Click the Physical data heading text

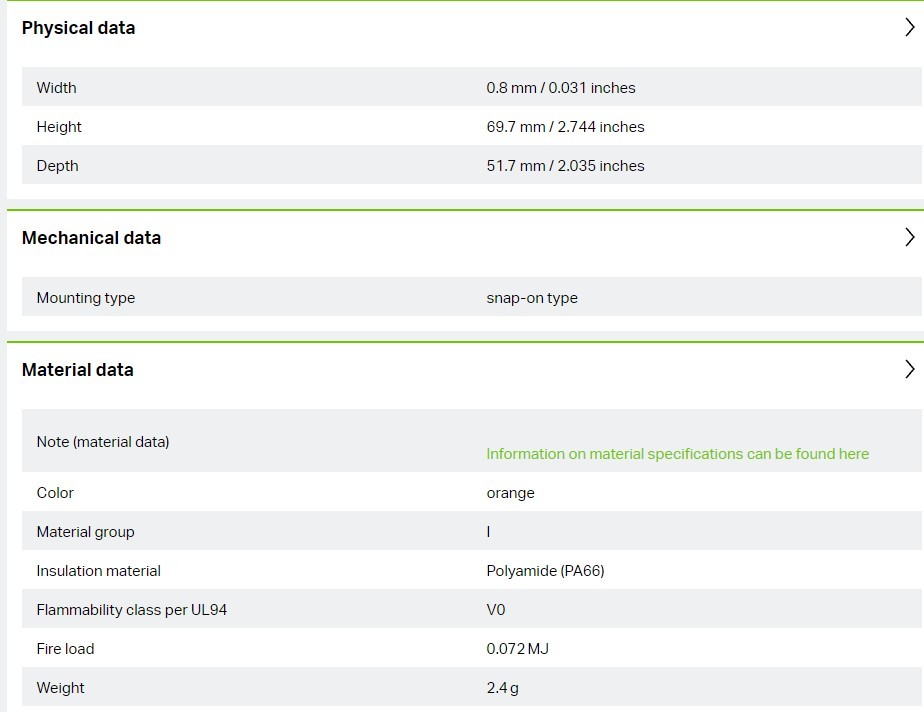(x=78, y=28)
